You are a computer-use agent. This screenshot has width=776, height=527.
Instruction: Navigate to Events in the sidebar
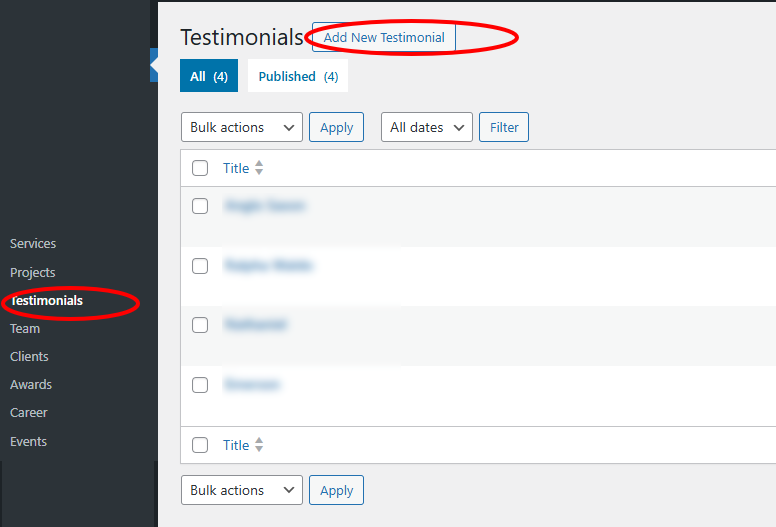coord(29,441)
